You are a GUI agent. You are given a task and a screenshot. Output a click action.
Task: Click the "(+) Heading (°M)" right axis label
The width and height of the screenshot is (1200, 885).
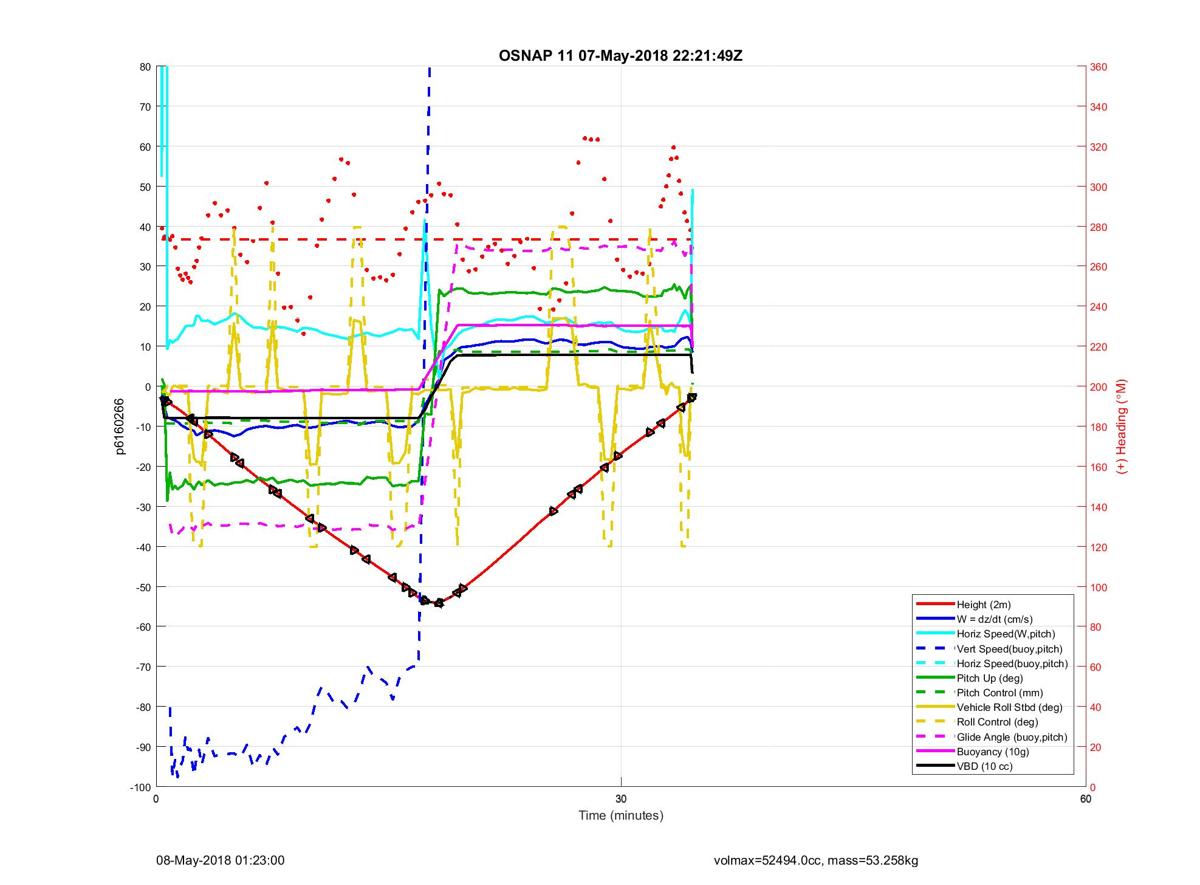(1122, 426)
